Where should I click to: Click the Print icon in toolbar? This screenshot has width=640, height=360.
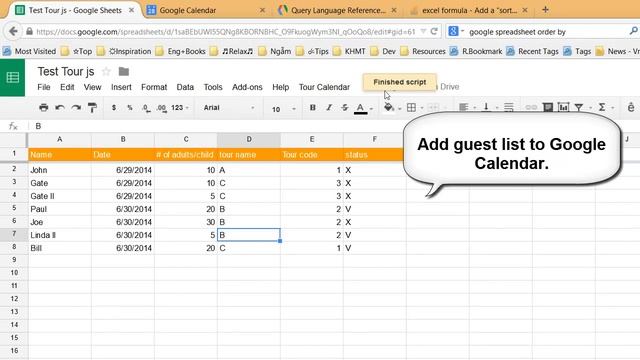(x=43, y=108)
